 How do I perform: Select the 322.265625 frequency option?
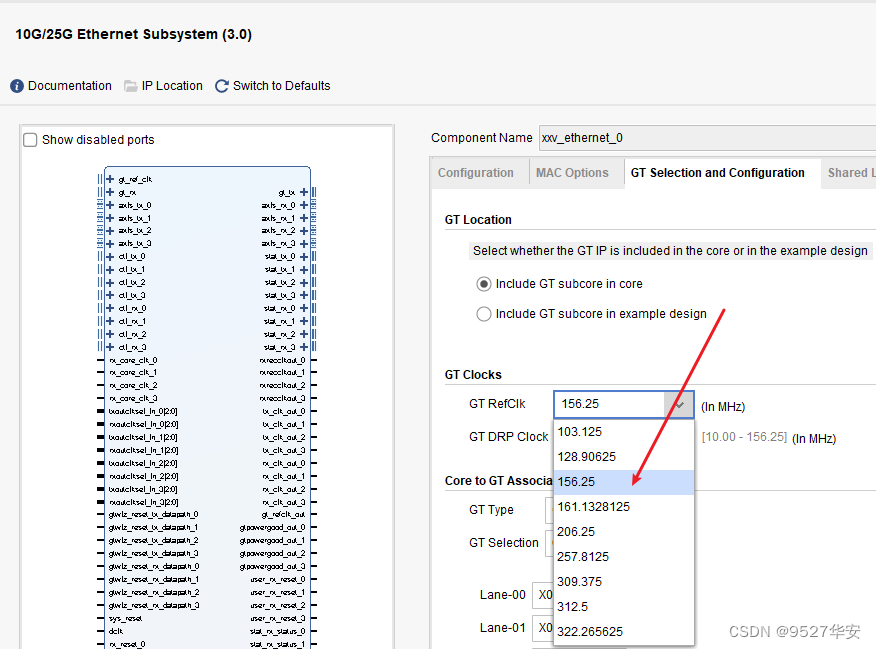pos(592,632)
